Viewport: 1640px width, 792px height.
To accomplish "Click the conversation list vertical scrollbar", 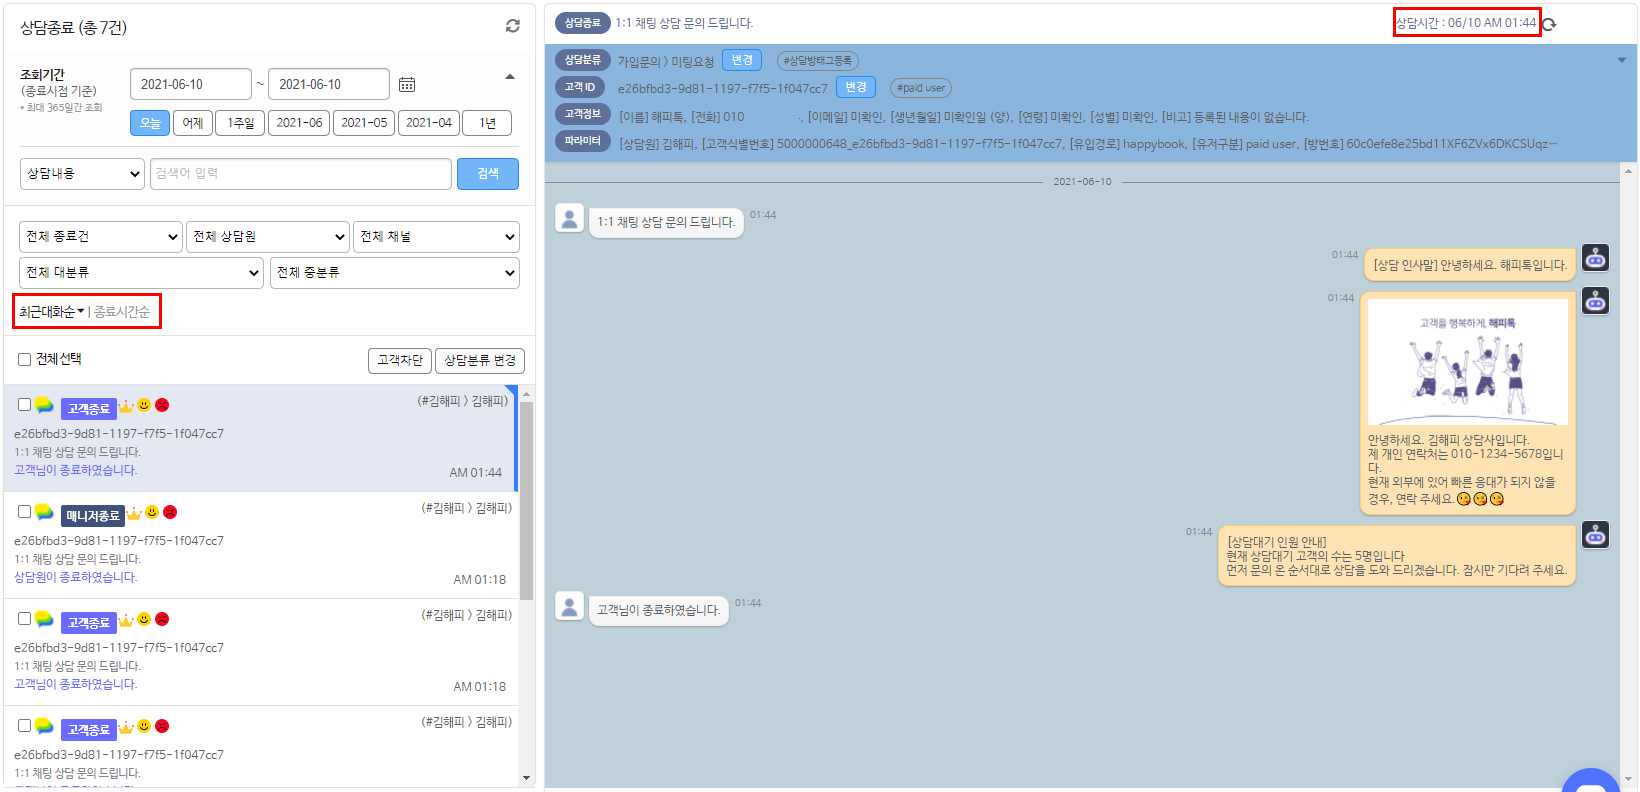I will tap(526, 500).
